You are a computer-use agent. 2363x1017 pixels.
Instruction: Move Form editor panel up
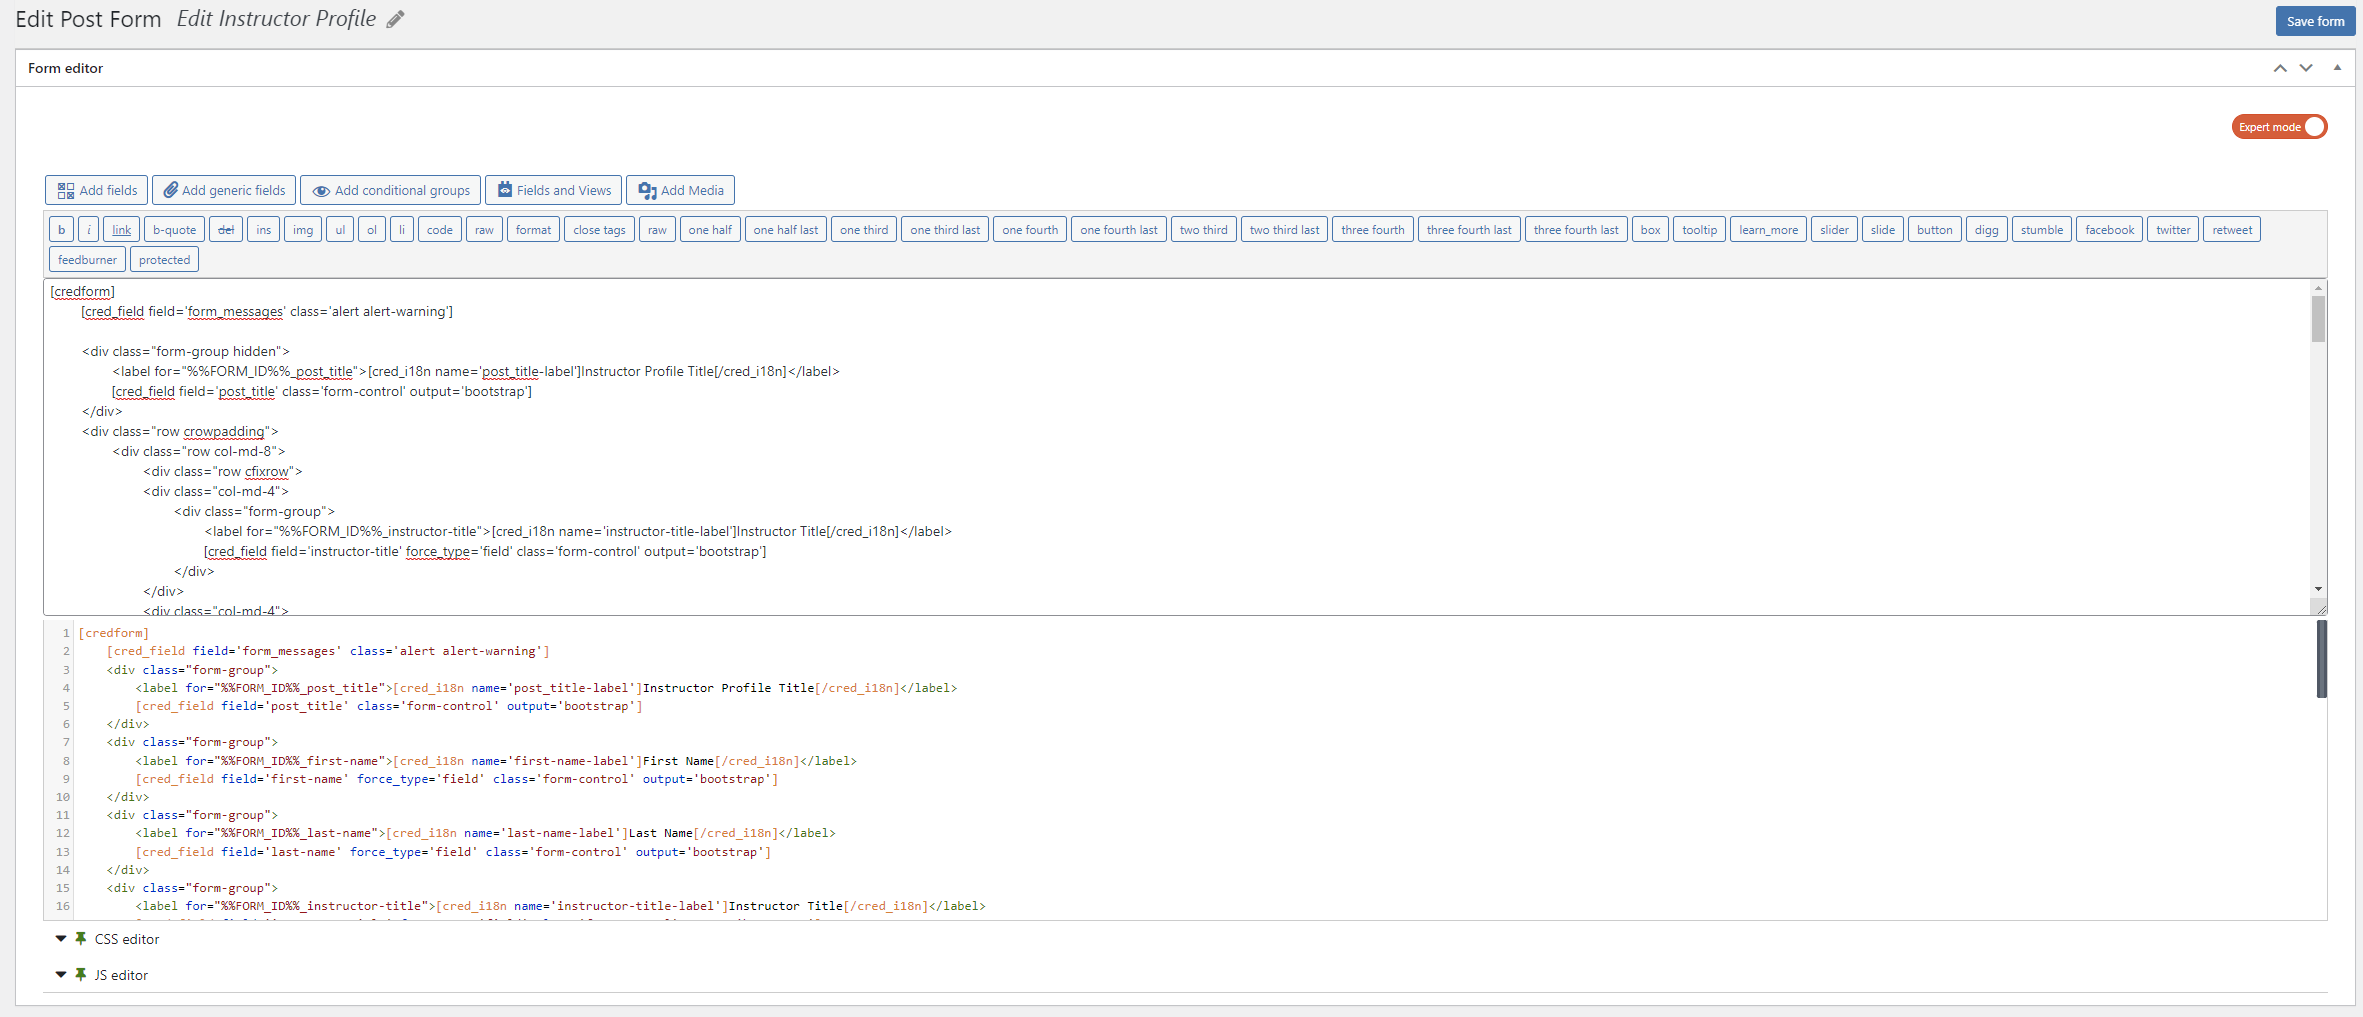coord(2280,68)
